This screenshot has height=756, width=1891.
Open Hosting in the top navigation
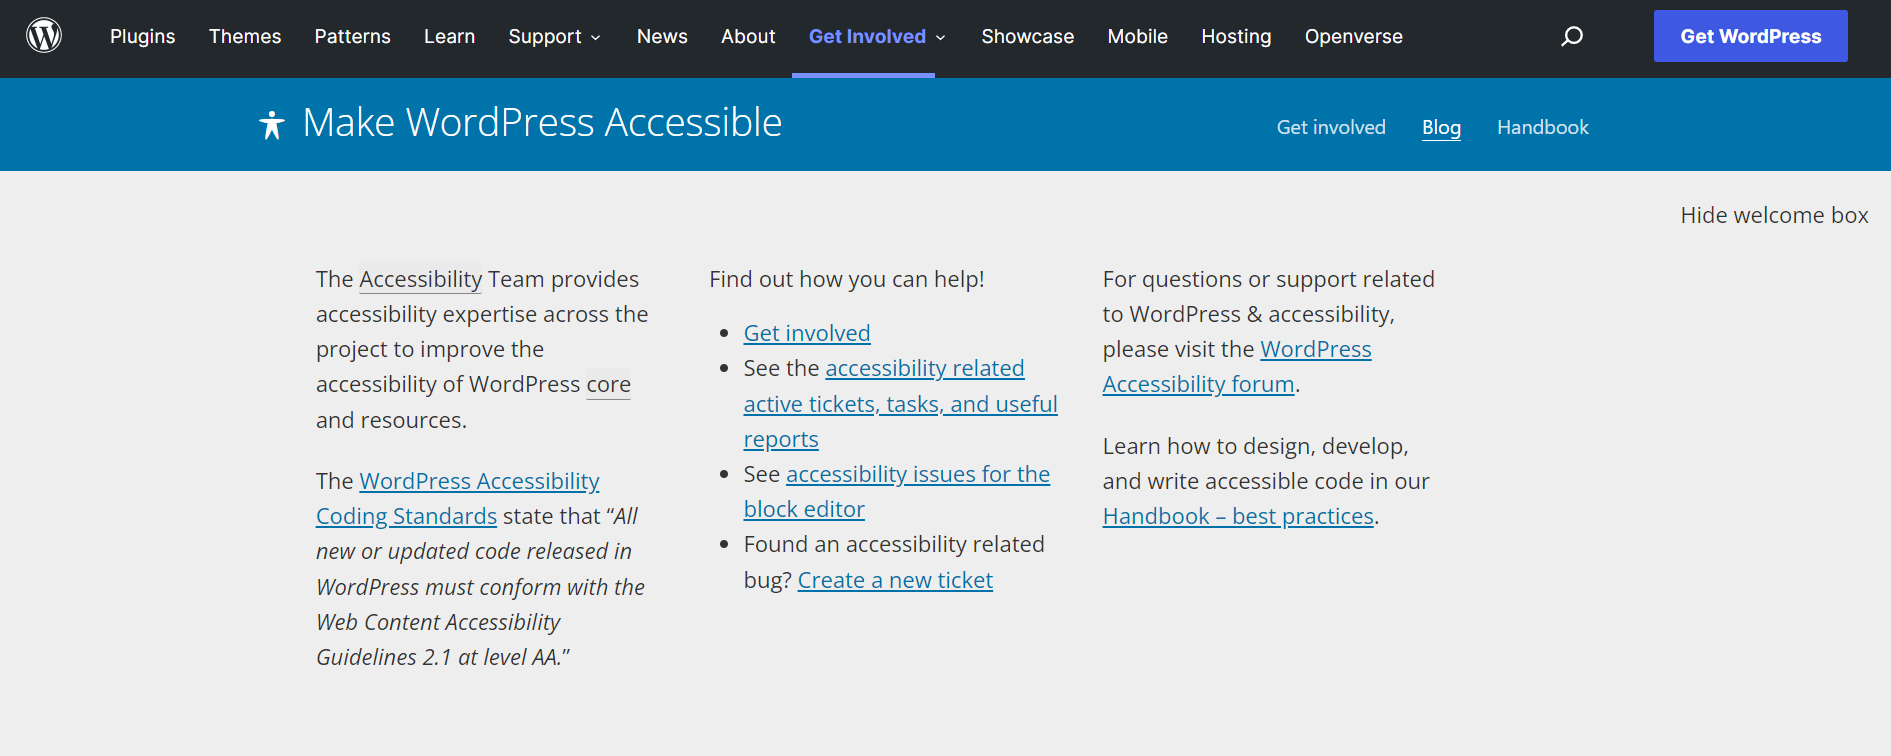[1236, 36]
